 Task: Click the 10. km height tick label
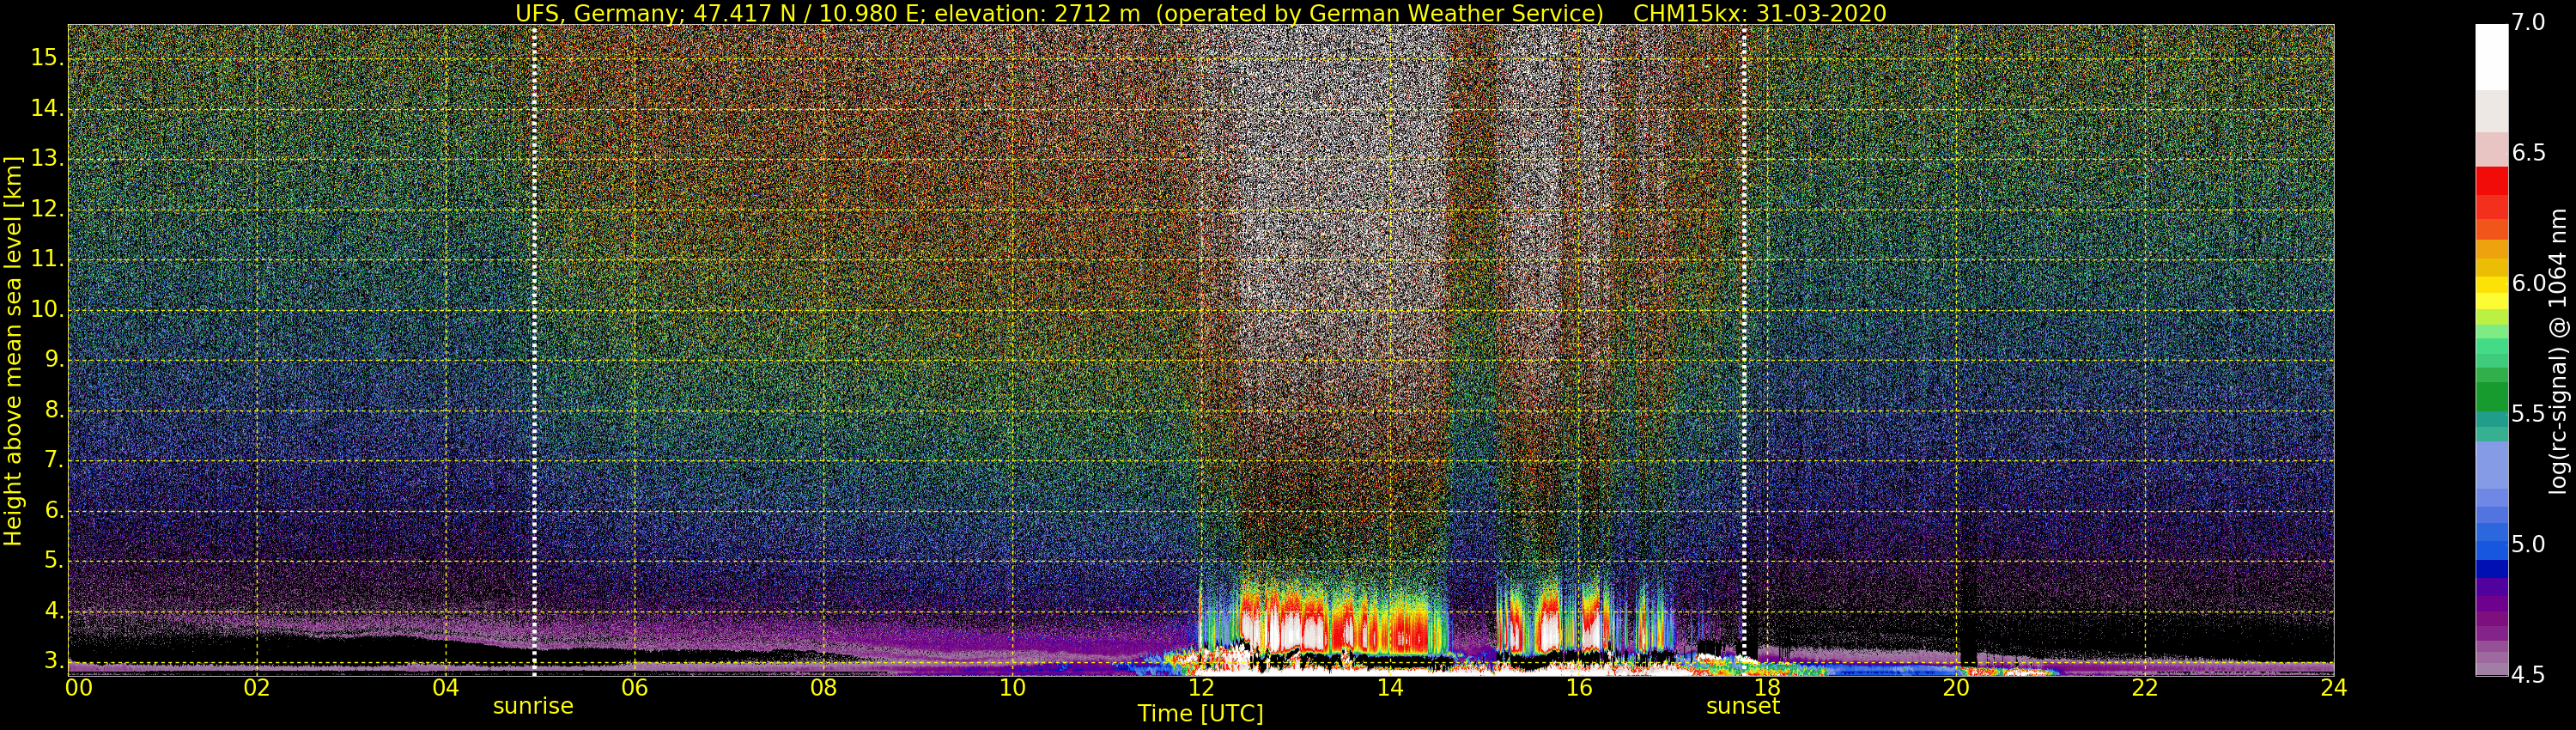tap(46, 310)
